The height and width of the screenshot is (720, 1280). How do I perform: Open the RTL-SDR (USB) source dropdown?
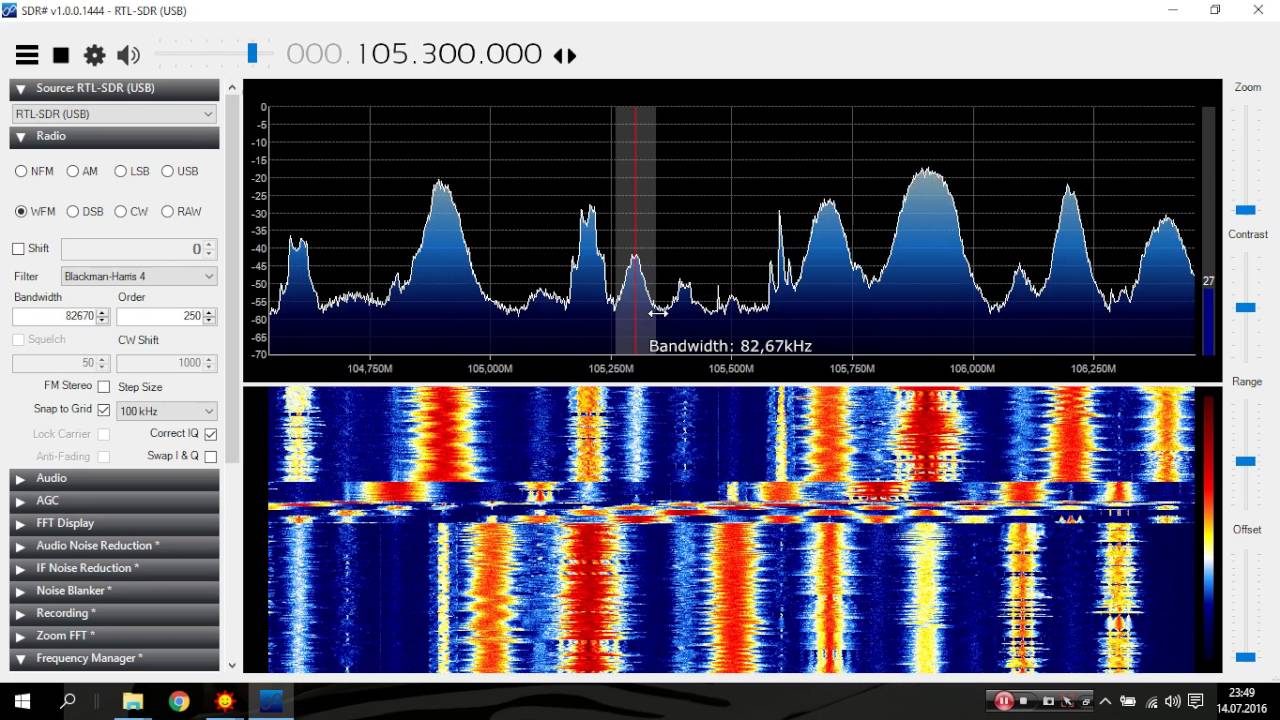tap(114, 114)
